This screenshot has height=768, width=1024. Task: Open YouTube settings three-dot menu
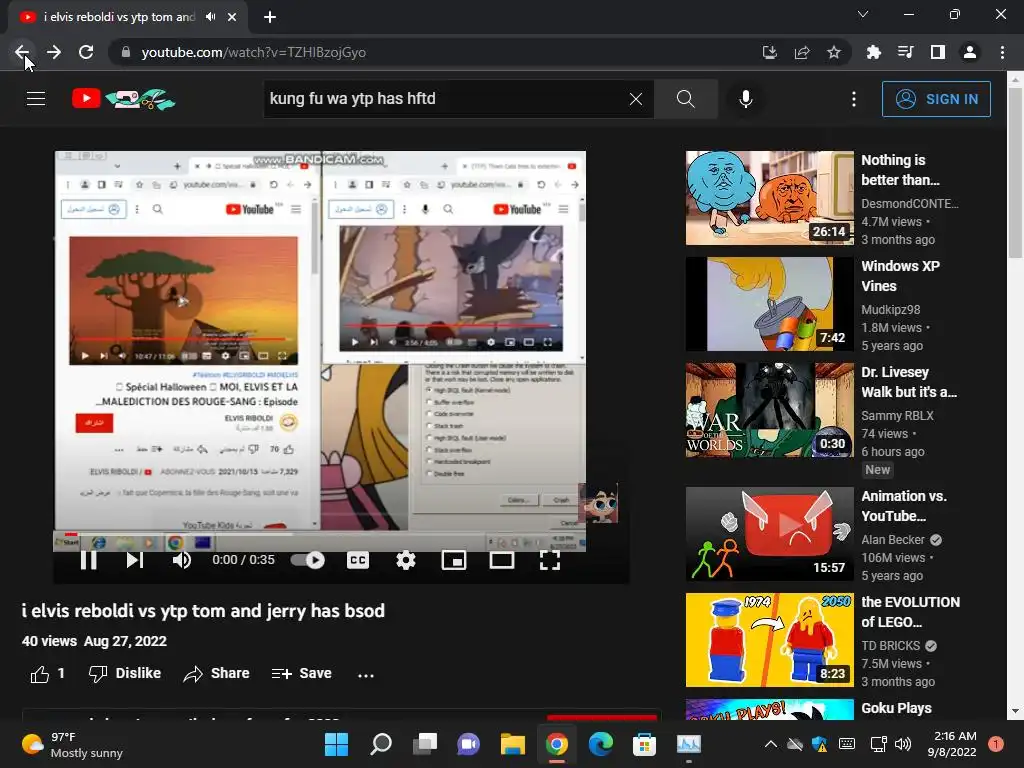854,99
